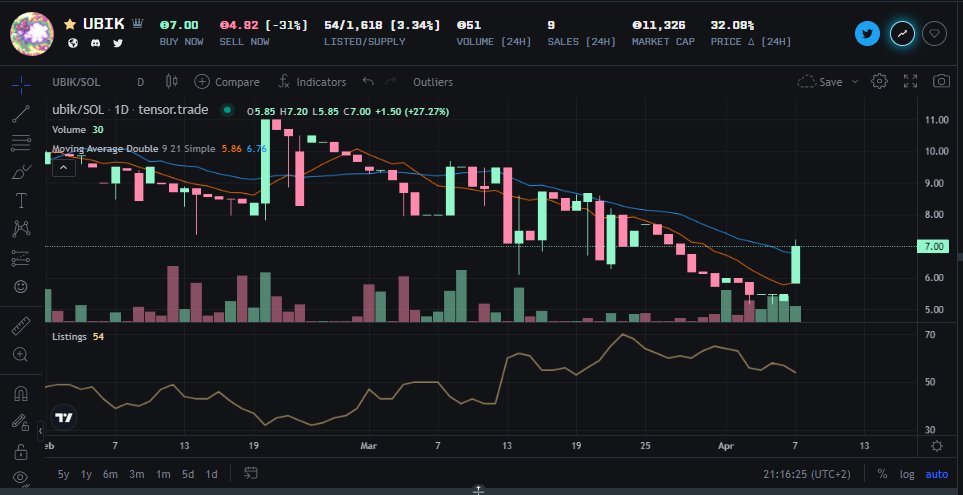The width and height of the screenshot is (963, 495).
Task: Open chart settings gear
Action: (879, 81)
